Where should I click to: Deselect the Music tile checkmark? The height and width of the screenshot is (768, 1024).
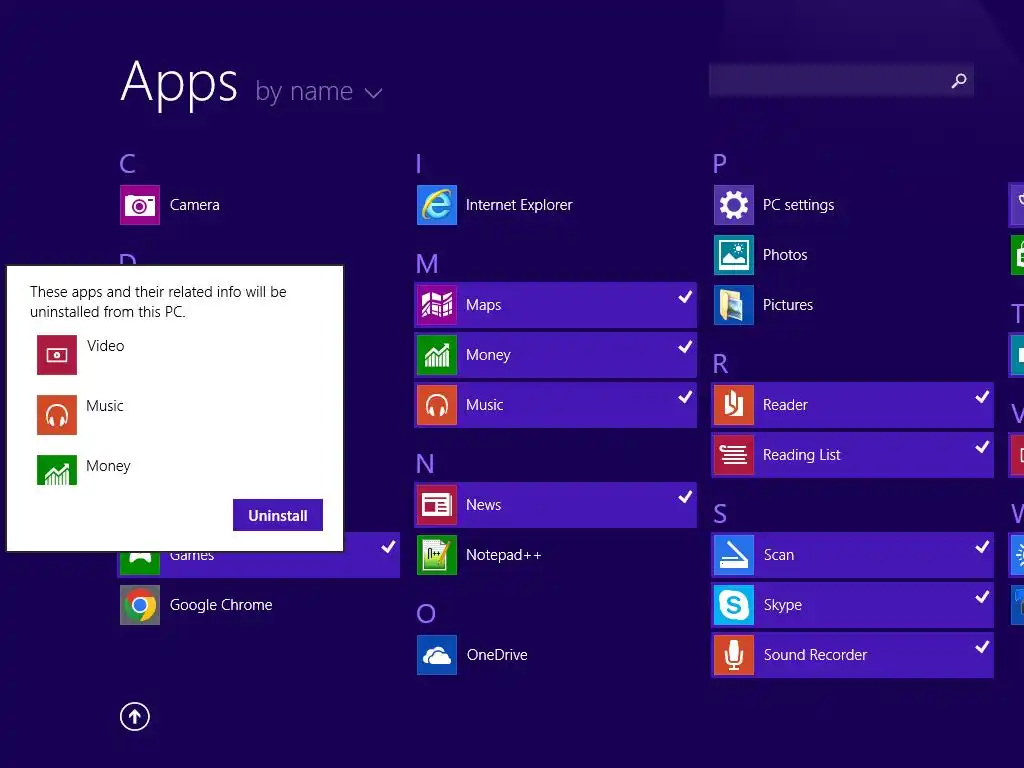click(685, 397)
